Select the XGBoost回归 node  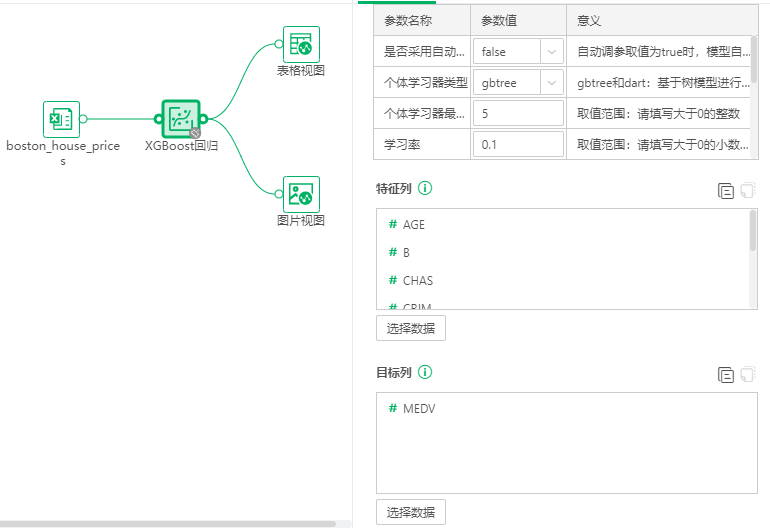click(x=181, y=119)
